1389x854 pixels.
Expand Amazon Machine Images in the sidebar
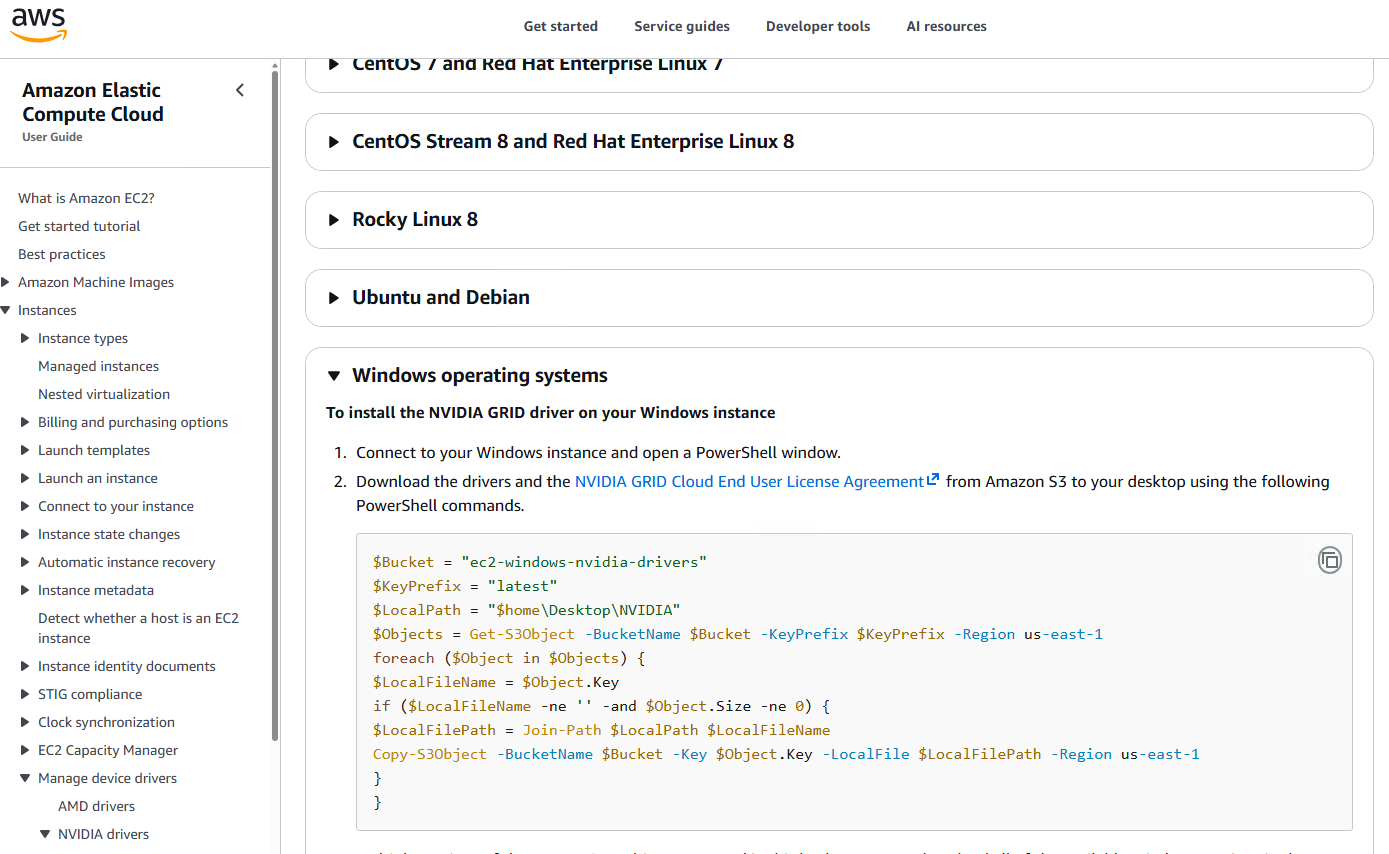6,283
